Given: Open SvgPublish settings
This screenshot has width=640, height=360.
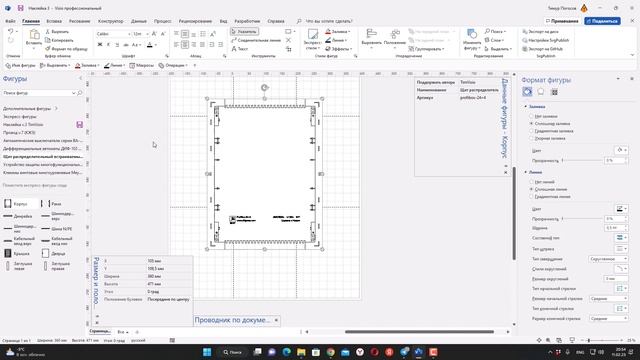Looking at the screenshot, I should [x=545, y=40].
